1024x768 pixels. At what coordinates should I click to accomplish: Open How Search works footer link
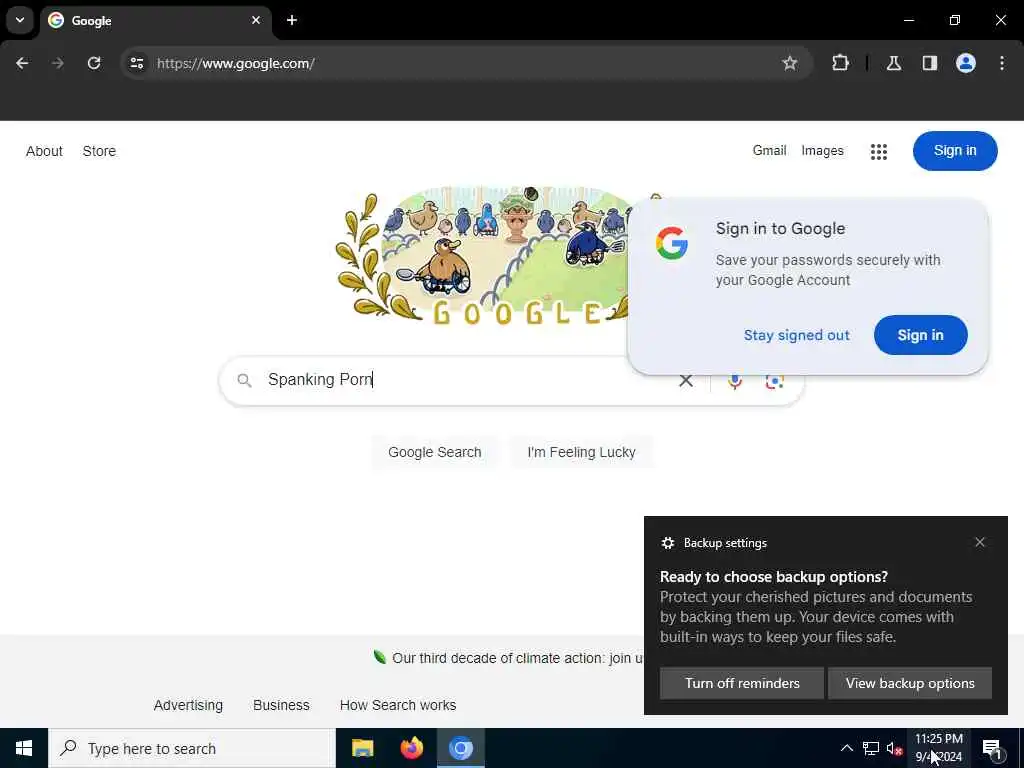pyautogui.click(x=398, y=705)
